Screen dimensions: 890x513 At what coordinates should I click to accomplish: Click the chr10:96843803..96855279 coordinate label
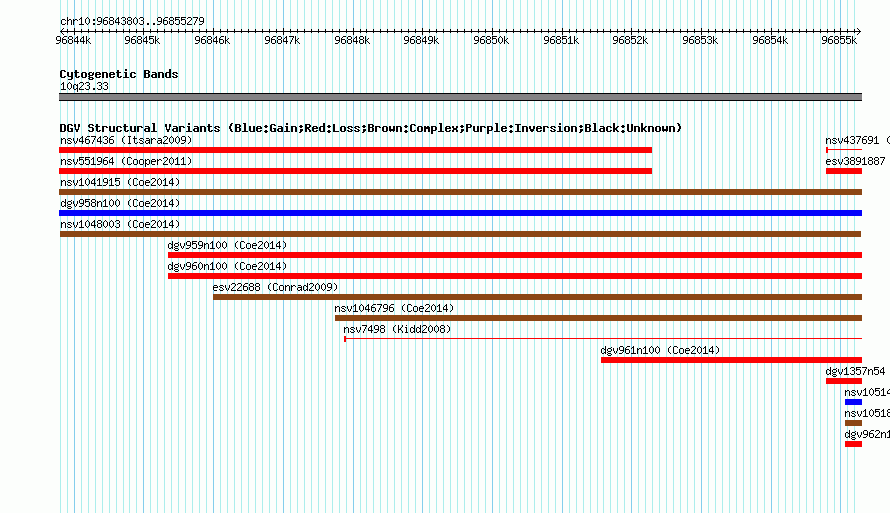pyautogui.click(x=132, y=21)
